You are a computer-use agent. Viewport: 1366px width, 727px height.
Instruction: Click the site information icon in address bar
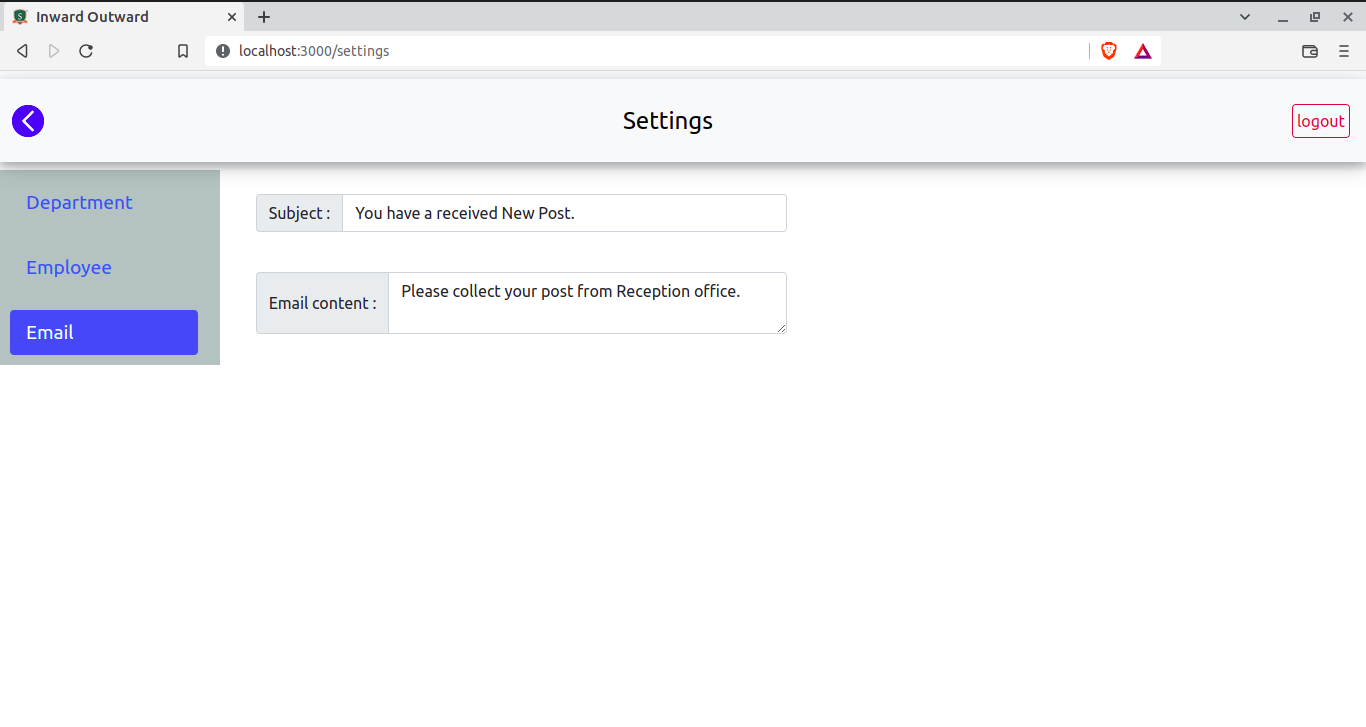coord(222,50)
